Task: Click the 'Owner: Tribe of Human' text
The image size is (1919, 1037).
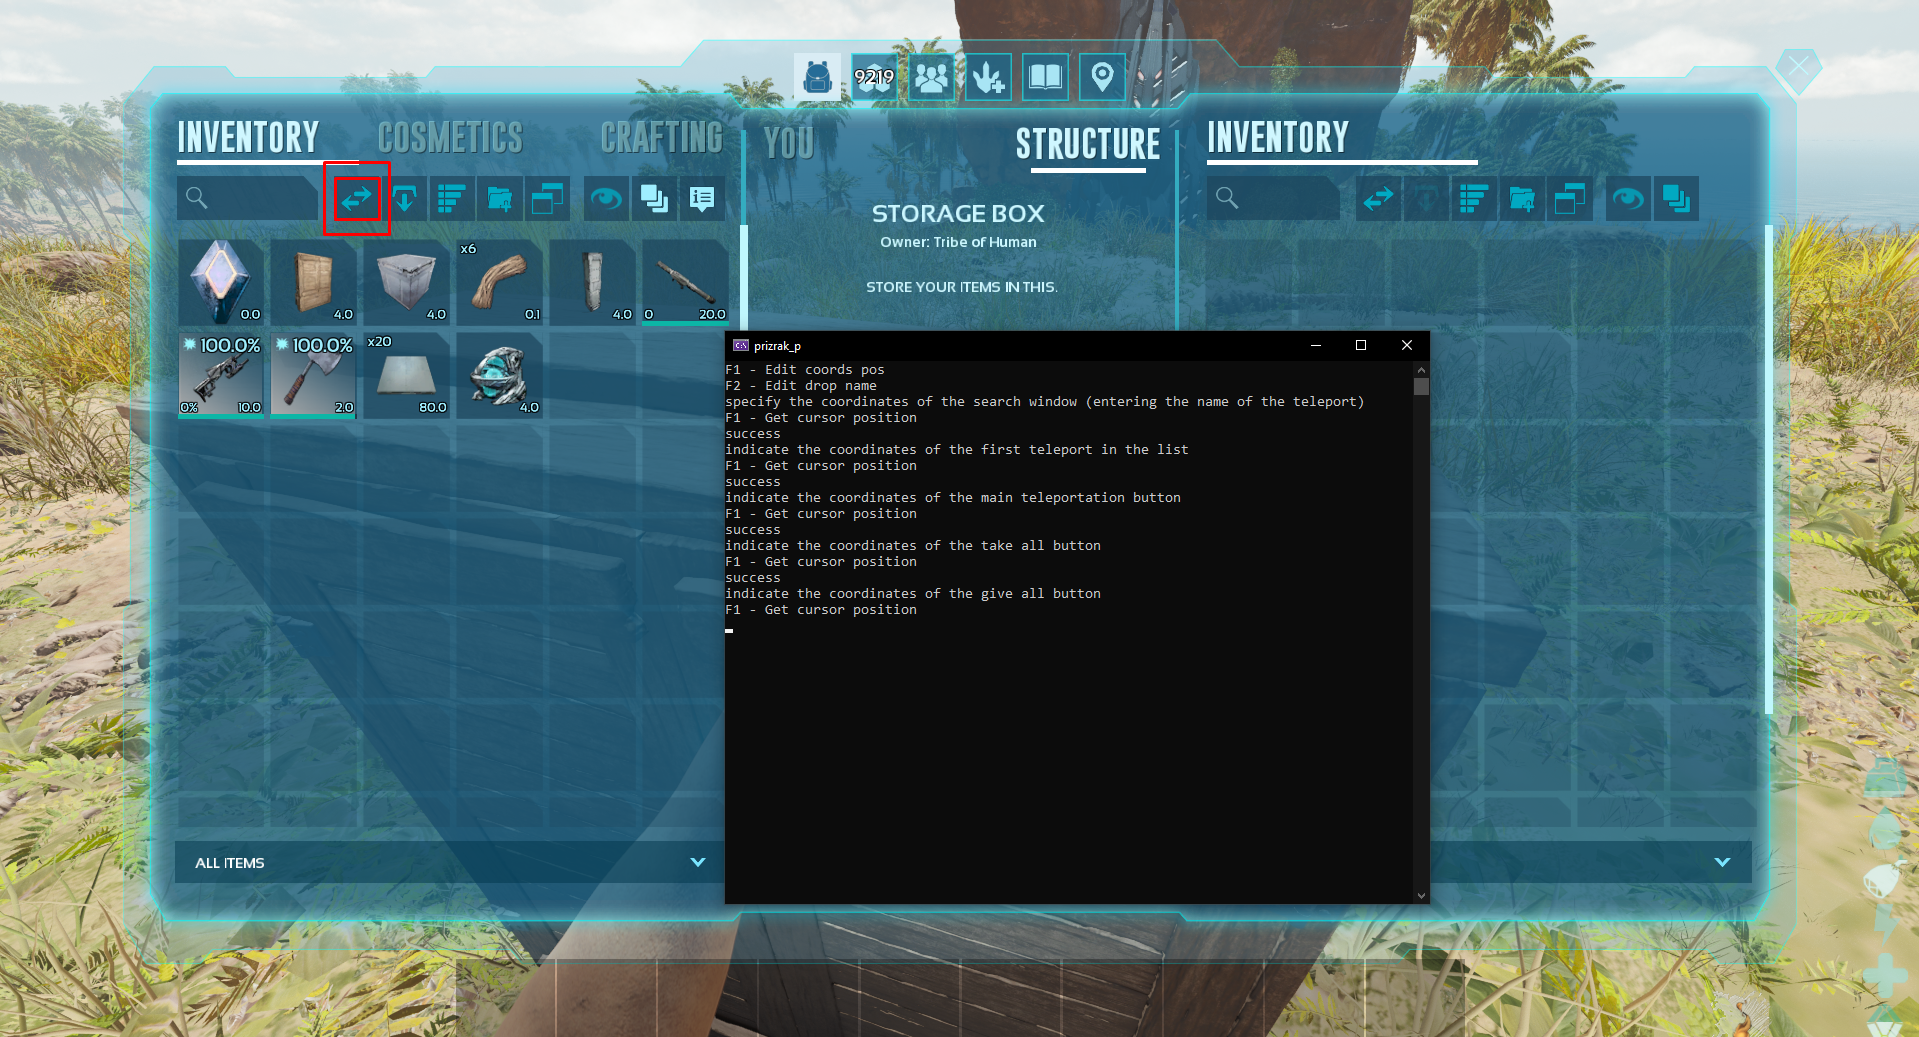Action: (958, 242)
